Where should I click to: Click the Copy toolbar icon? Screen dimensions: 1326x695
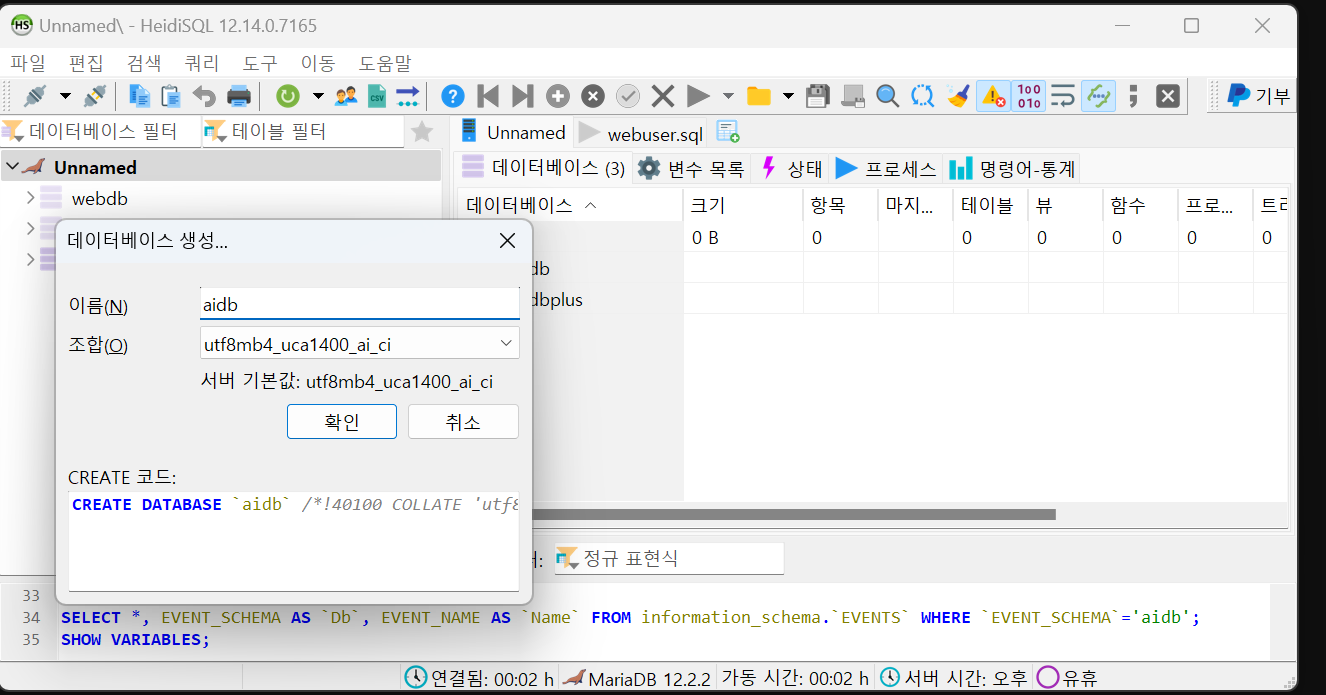point(140,96)
